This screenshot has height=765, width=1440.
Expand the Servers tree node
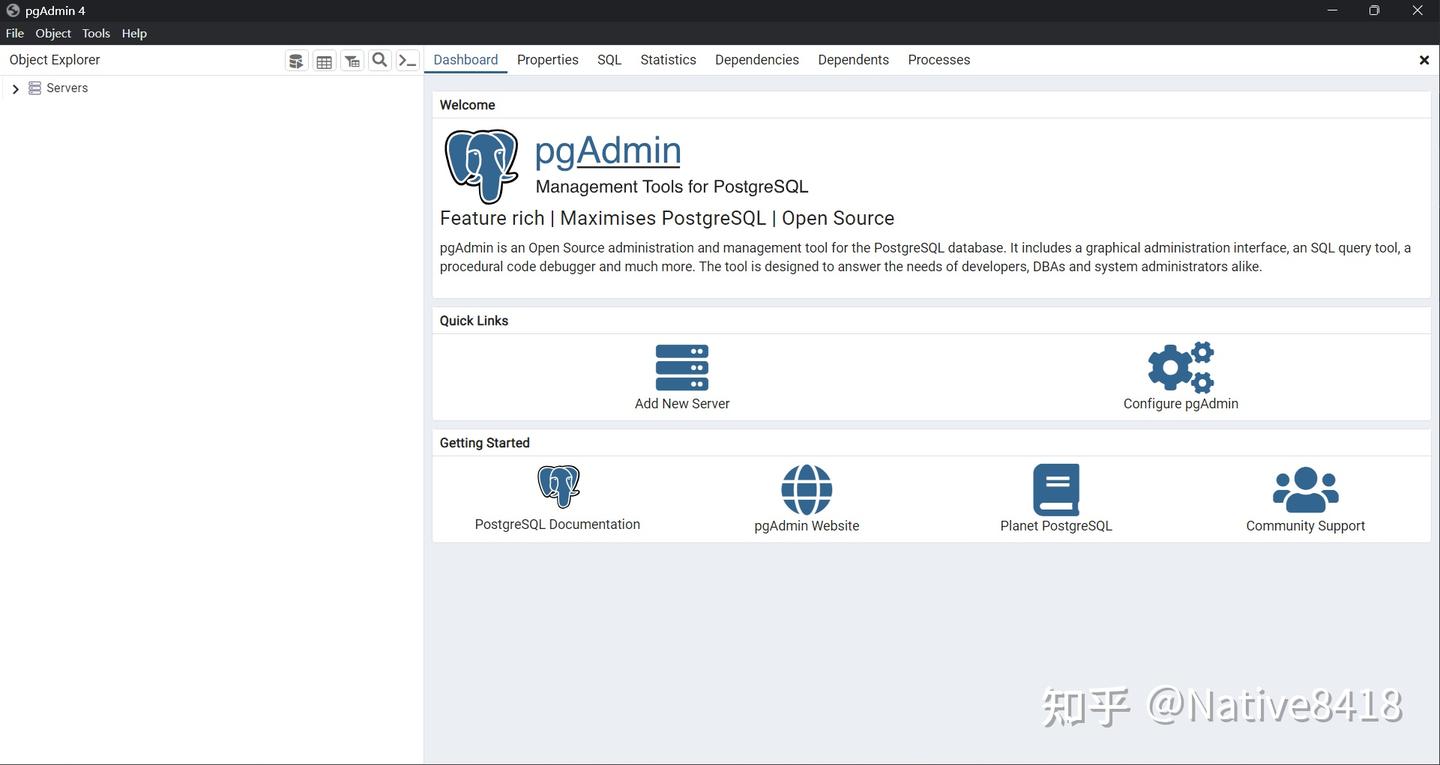click(15, 88)
